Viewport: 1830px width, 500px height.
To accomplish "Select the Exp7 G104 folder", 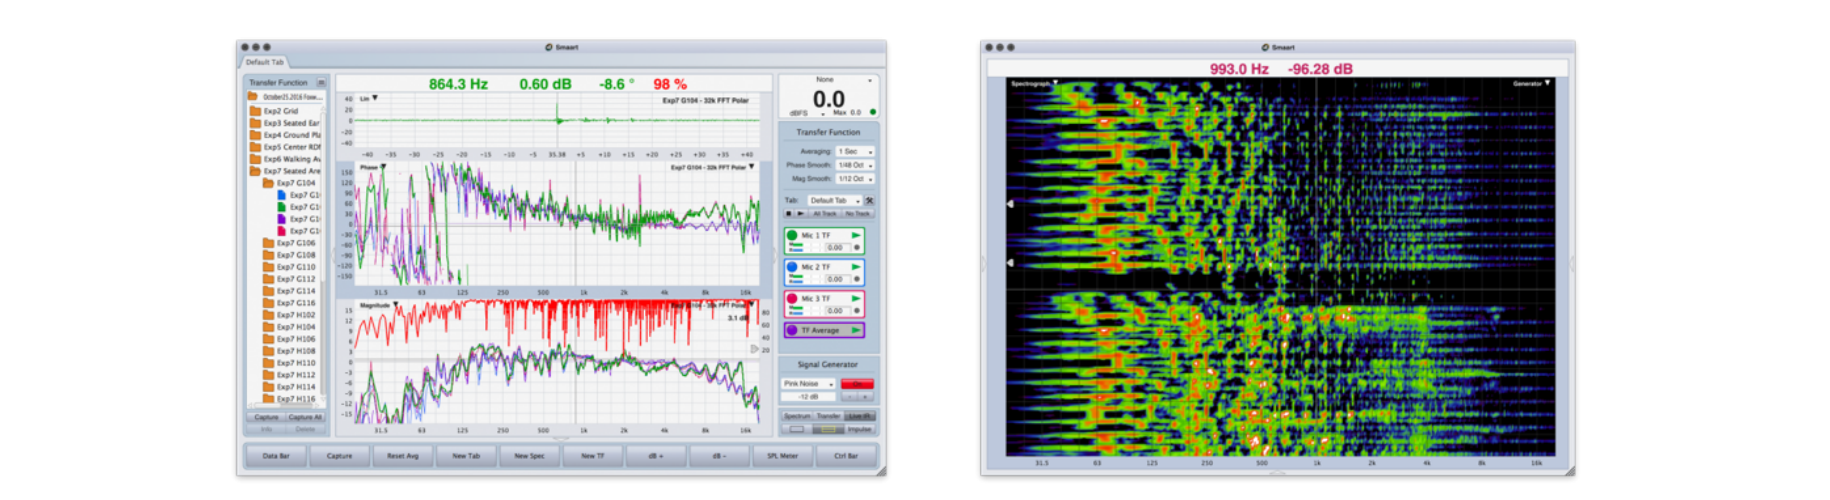I will [290, 183].
